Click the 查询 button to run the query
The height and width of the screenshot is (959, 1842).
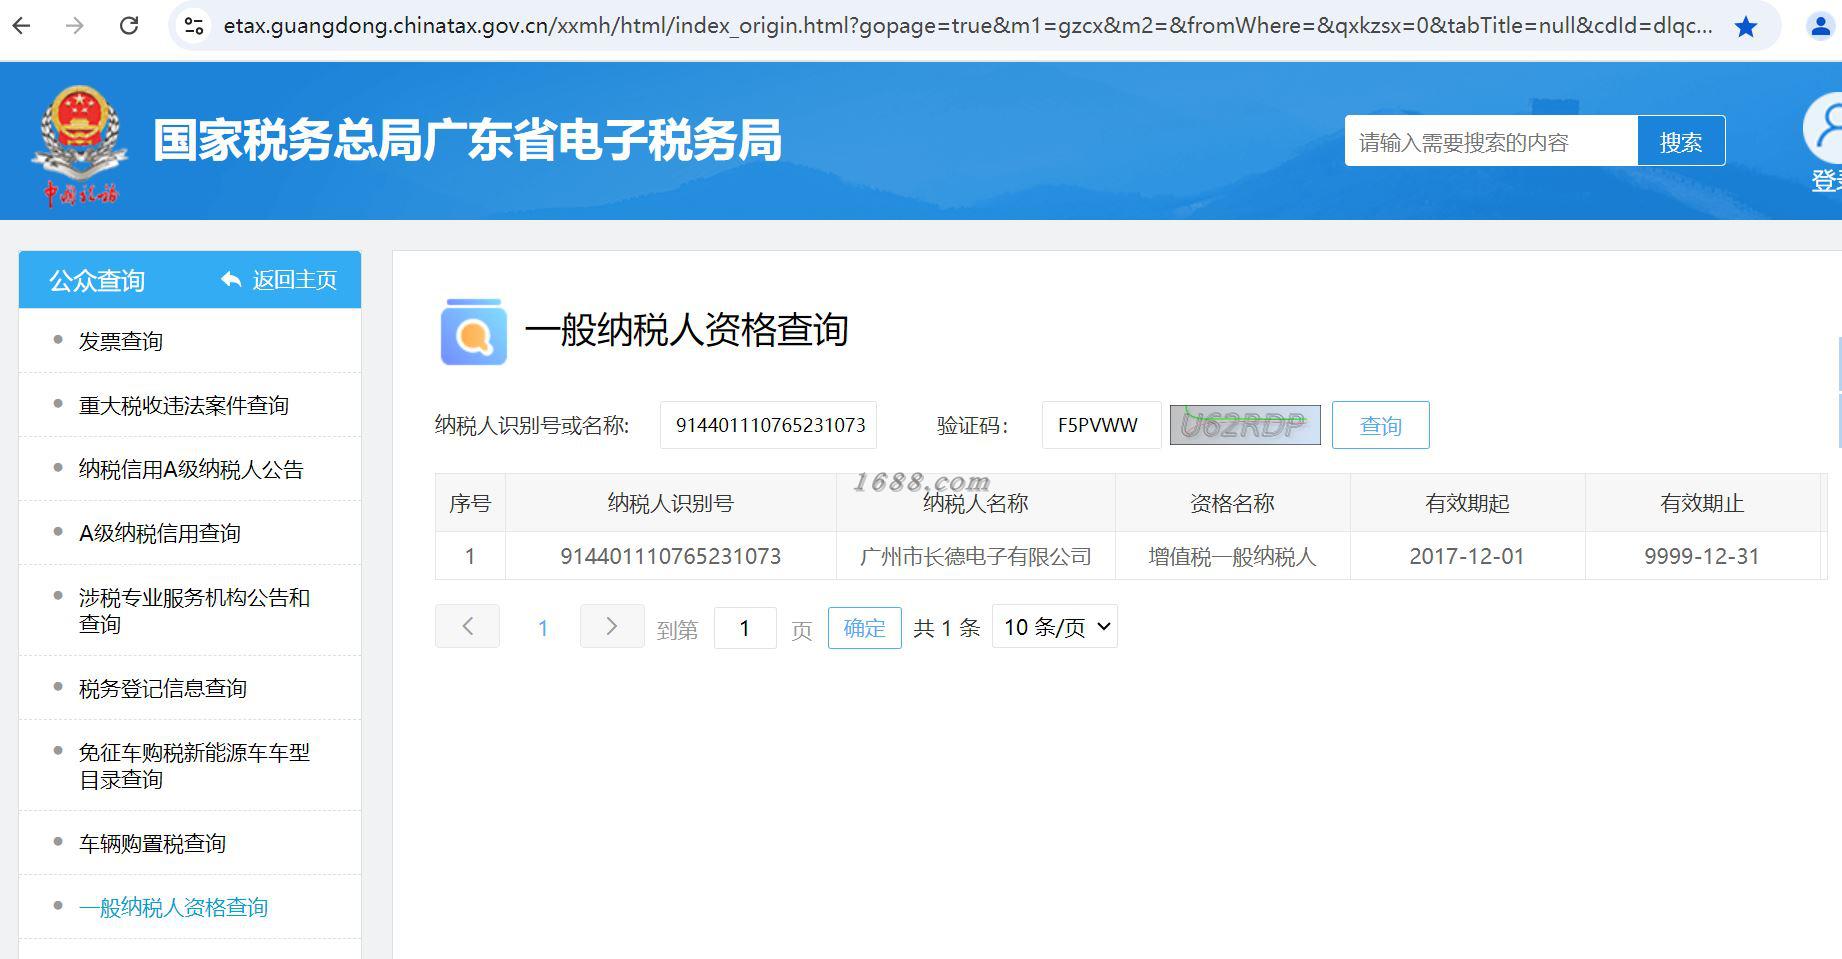pos(1381,425)
